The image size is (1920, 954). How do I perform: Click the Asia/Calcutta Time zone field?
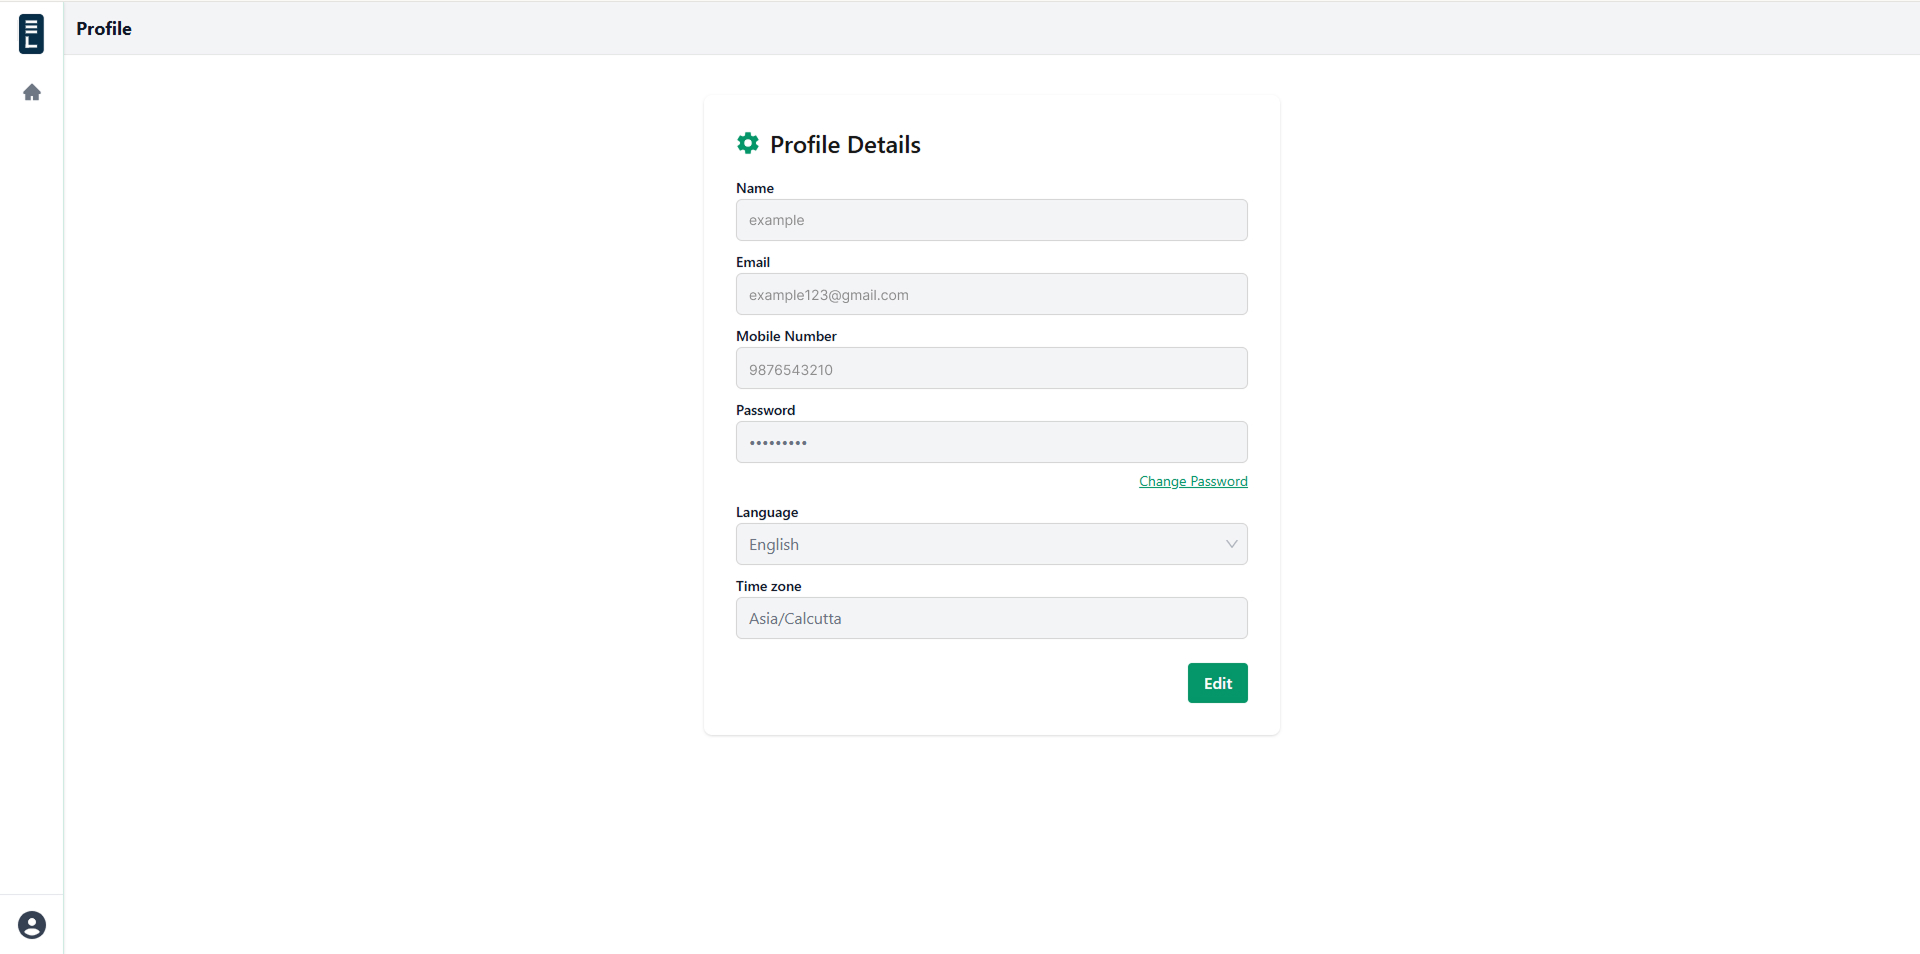click(991, 618)
